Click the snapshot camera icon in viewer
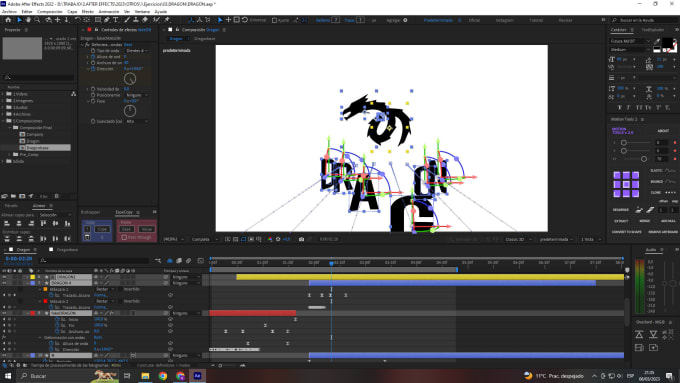Screen dimensions: 680x383 pyautogui.click(x=301, y=239)
